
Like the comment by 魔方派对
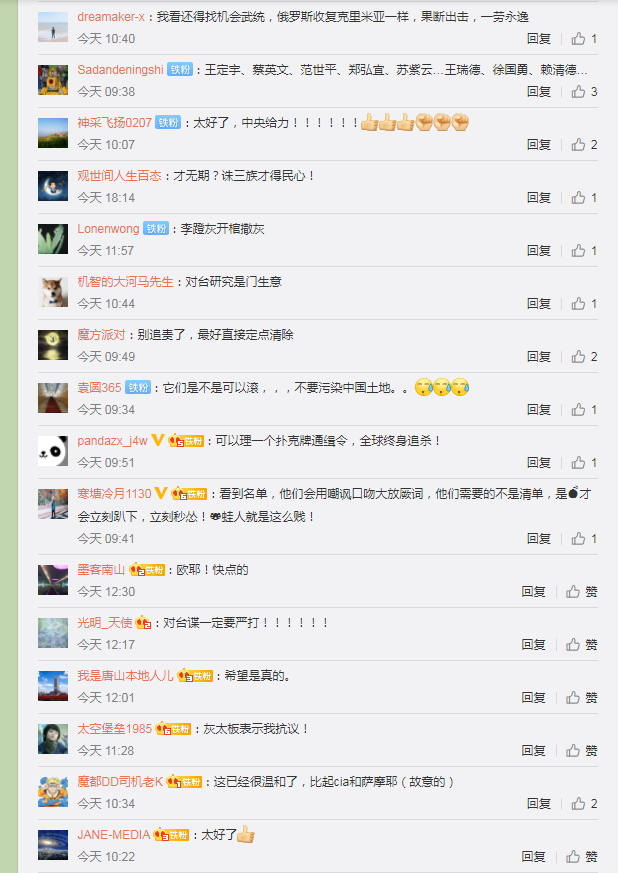pyautogui.click(x=583, y=356)
